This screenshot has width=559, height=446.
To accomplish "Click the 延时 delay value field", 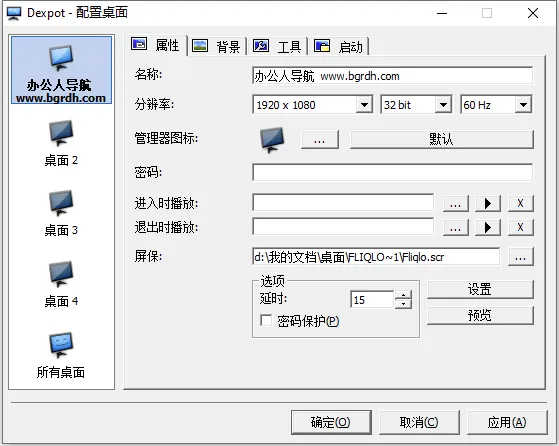I will [x=372, y=299].
